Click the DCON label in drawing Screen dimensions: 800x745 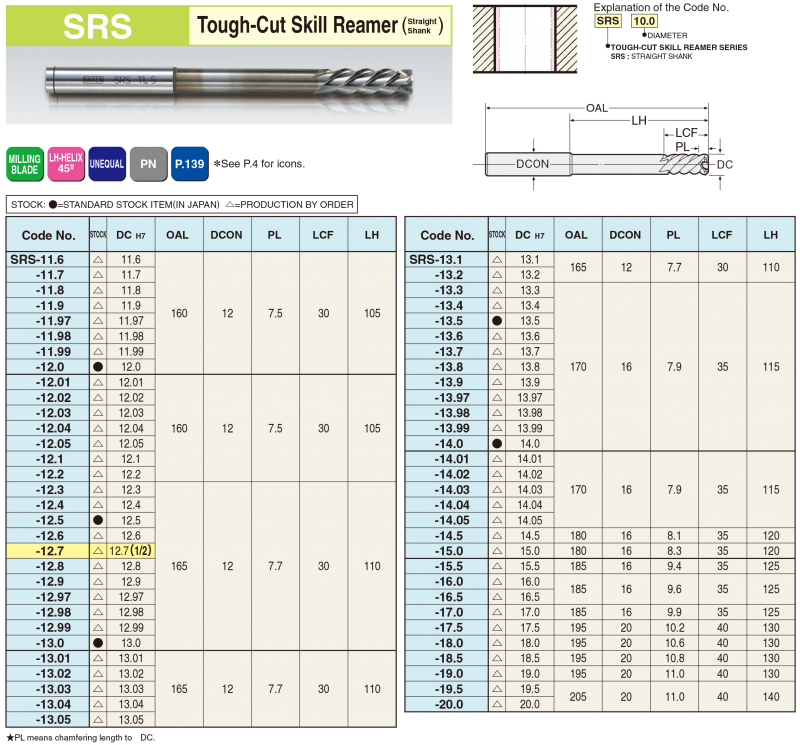[532, 164]
